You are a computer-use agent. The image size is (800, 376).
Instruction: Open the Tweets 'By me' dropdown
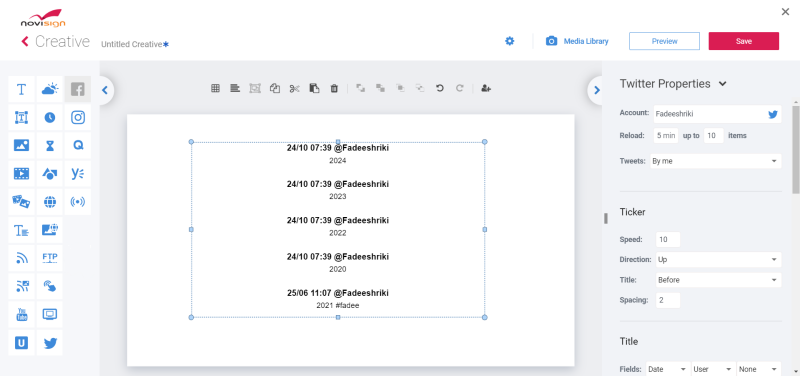click(716, 161)
